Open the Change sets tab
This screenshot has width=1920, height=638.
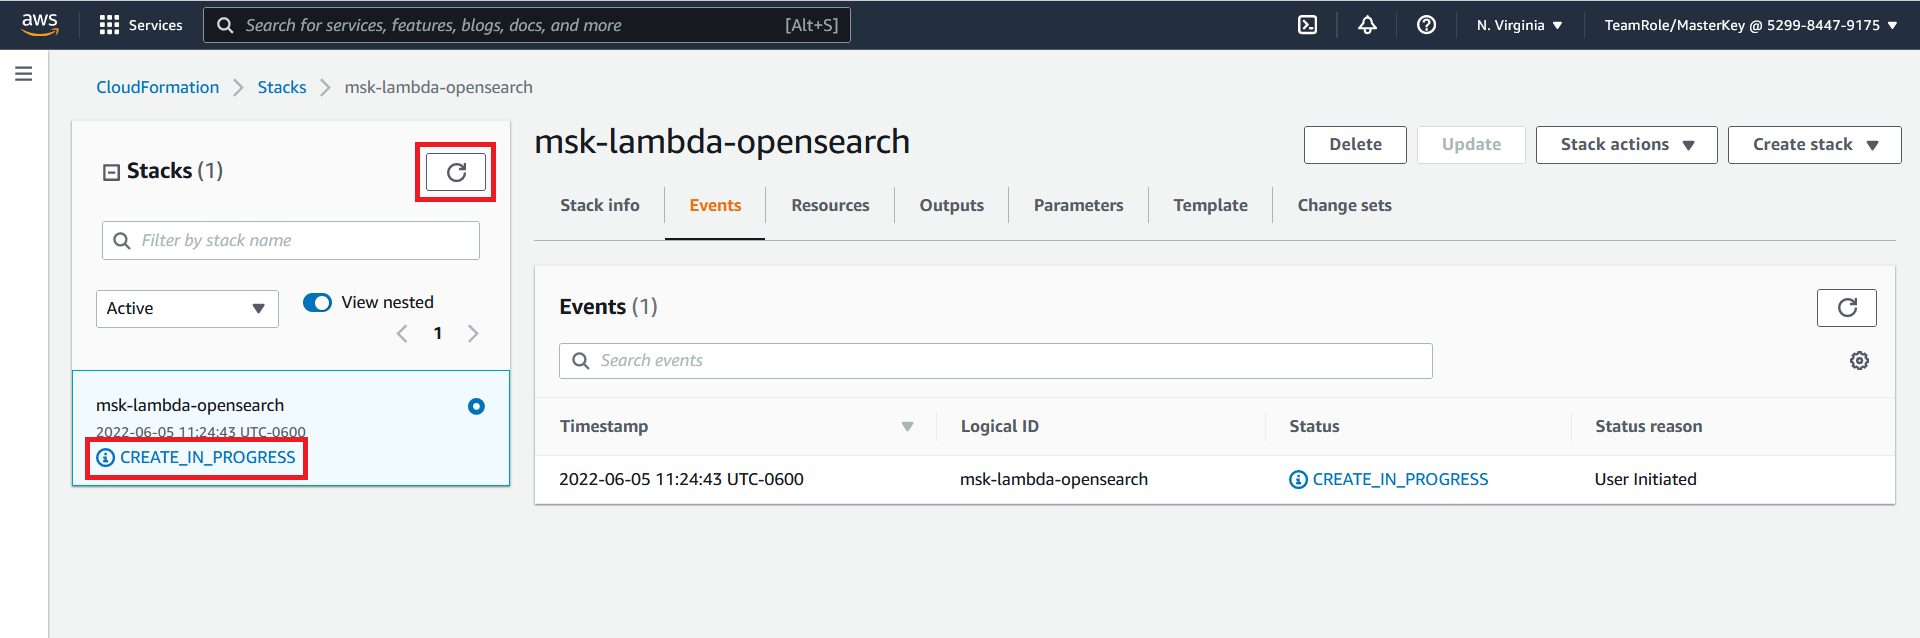(x=1344, y=205)
